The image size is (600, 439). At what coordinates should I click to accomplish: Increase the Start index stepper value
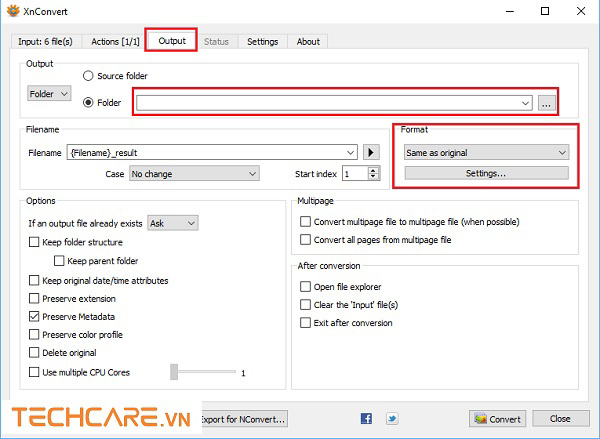(x=374, y=169)
